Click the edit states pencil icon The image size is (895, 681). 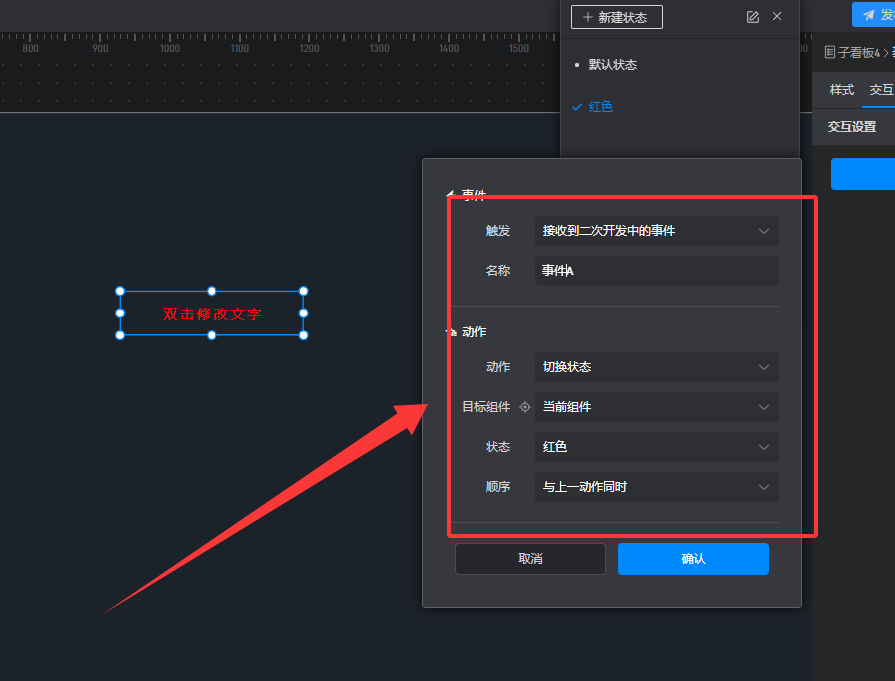point(752,17)
